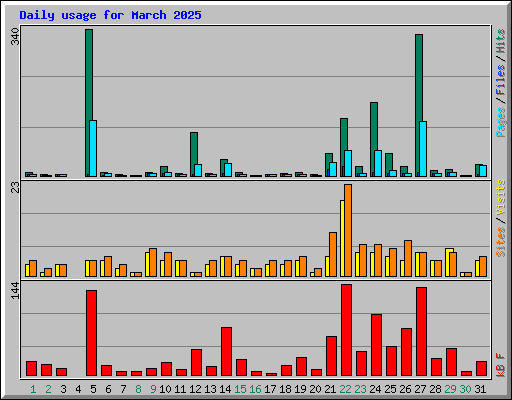
Task: Click day label 30 on the x-axis
Action: [x=465, y=389]
